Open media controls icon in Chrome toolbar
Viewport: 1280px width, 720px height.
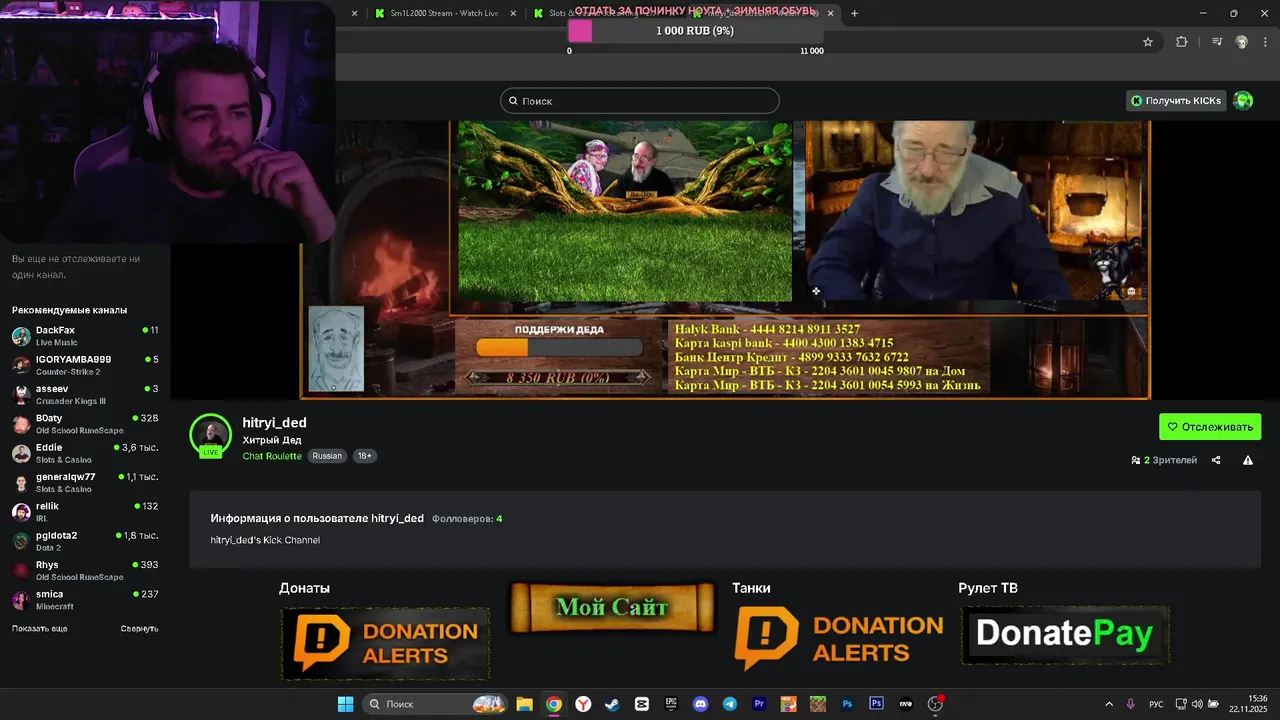pyautogui.click(x=1217, y=42)
